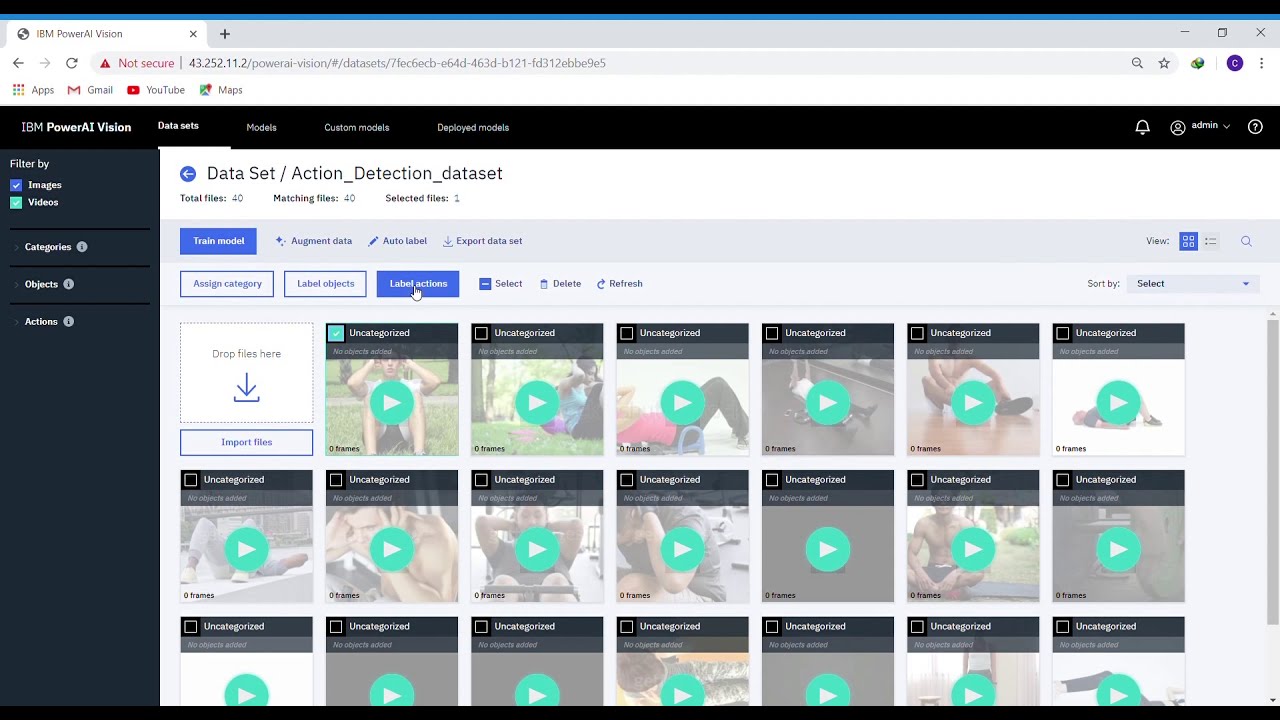This screenshot has width=1280, height=720.
Task: Click the back arrow beside Data Set title
Action: point(188,174)
